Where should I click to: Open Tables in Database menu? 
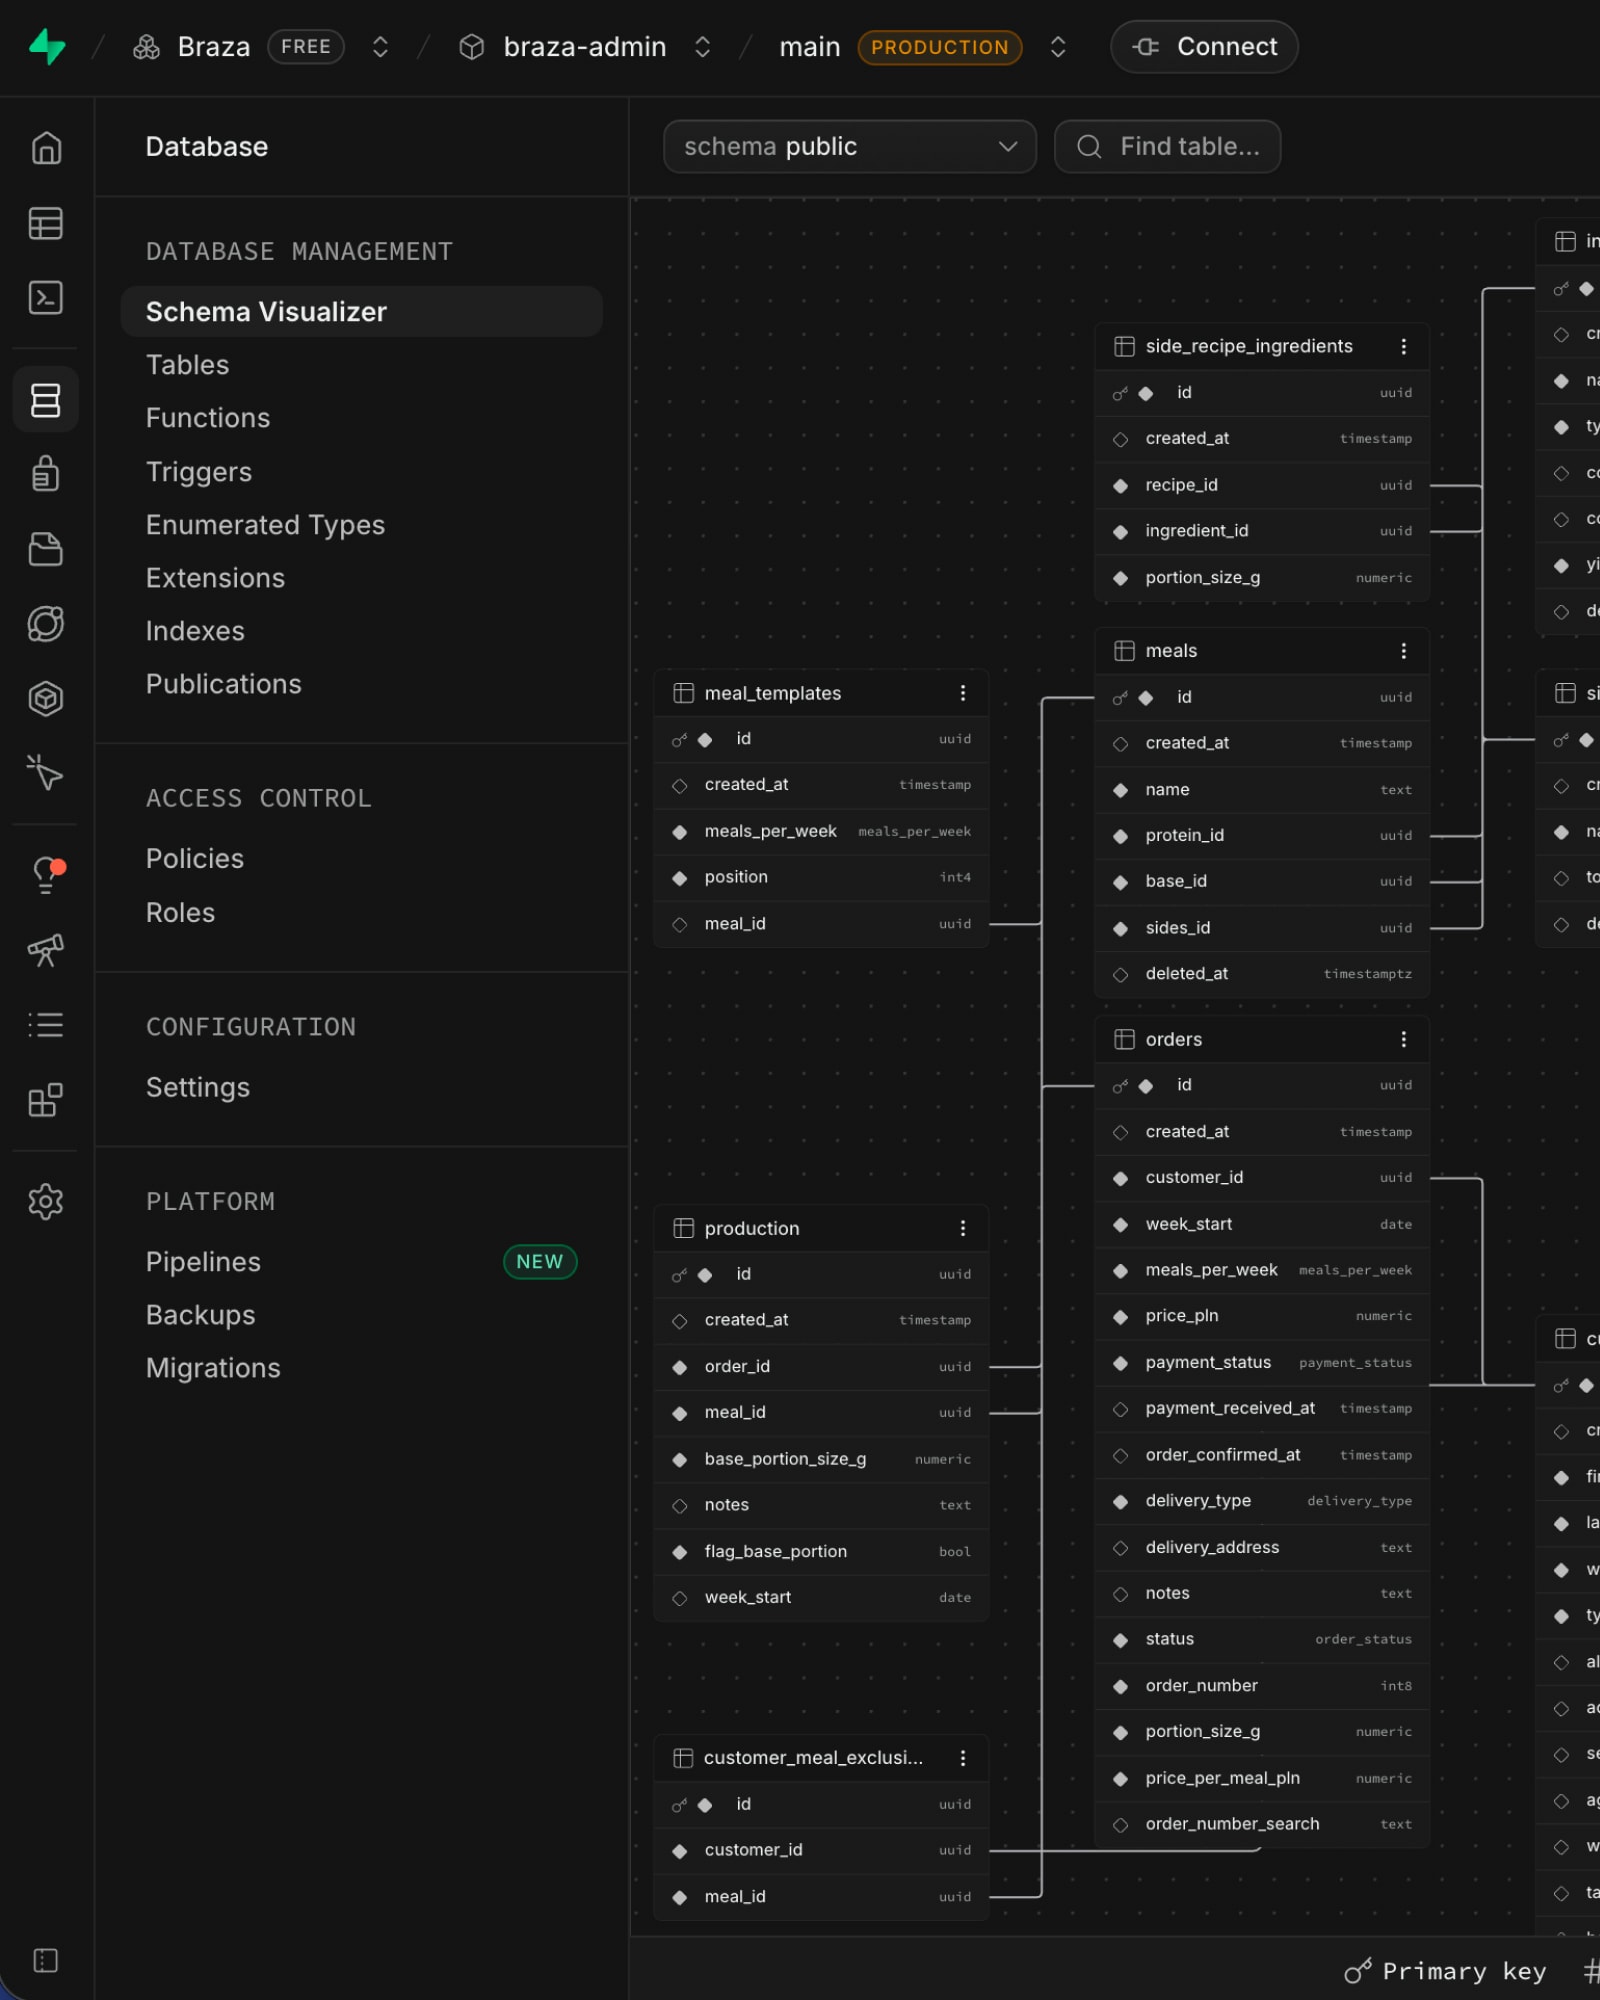(x=188, y=365)
